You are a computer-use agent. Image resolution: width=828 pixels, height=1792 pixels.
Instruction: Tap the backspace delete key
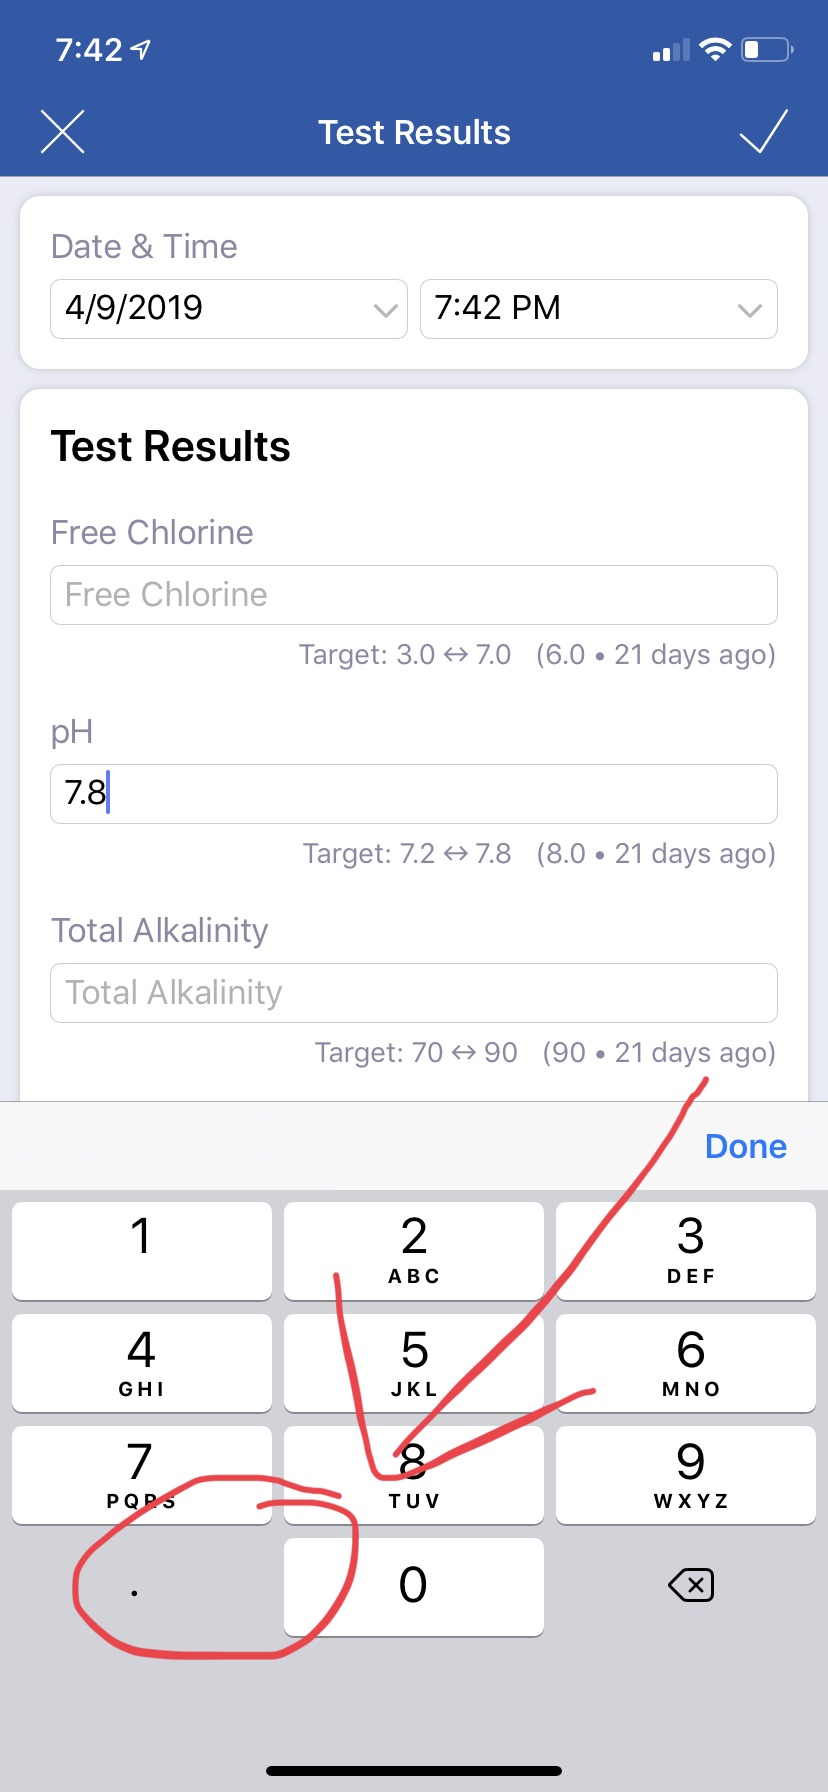pos(691,1585)
